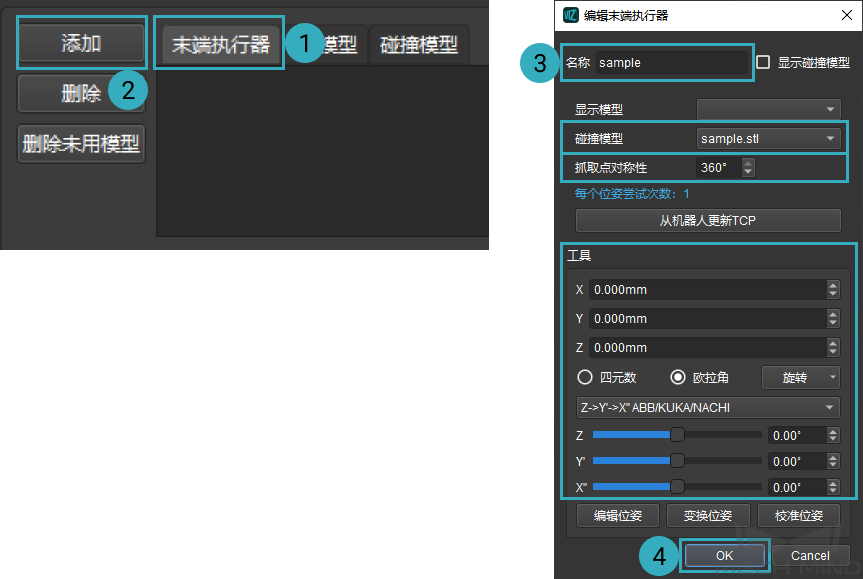Click the Mech-Viz logo icon in the title bar
Image resolution: width=863 pixels, height=579 pixels.
tap(571, 15)
